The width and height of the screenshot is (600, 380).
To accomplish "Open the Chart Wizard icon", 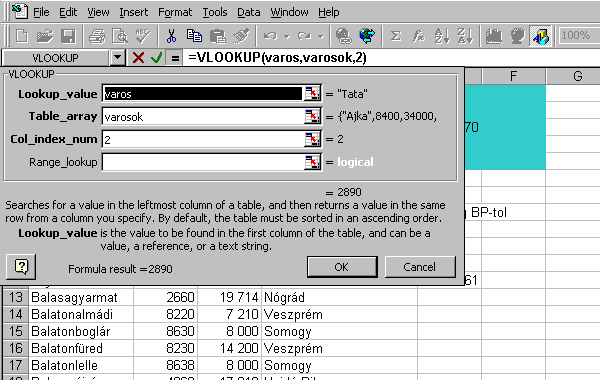I will click(494, 36).
